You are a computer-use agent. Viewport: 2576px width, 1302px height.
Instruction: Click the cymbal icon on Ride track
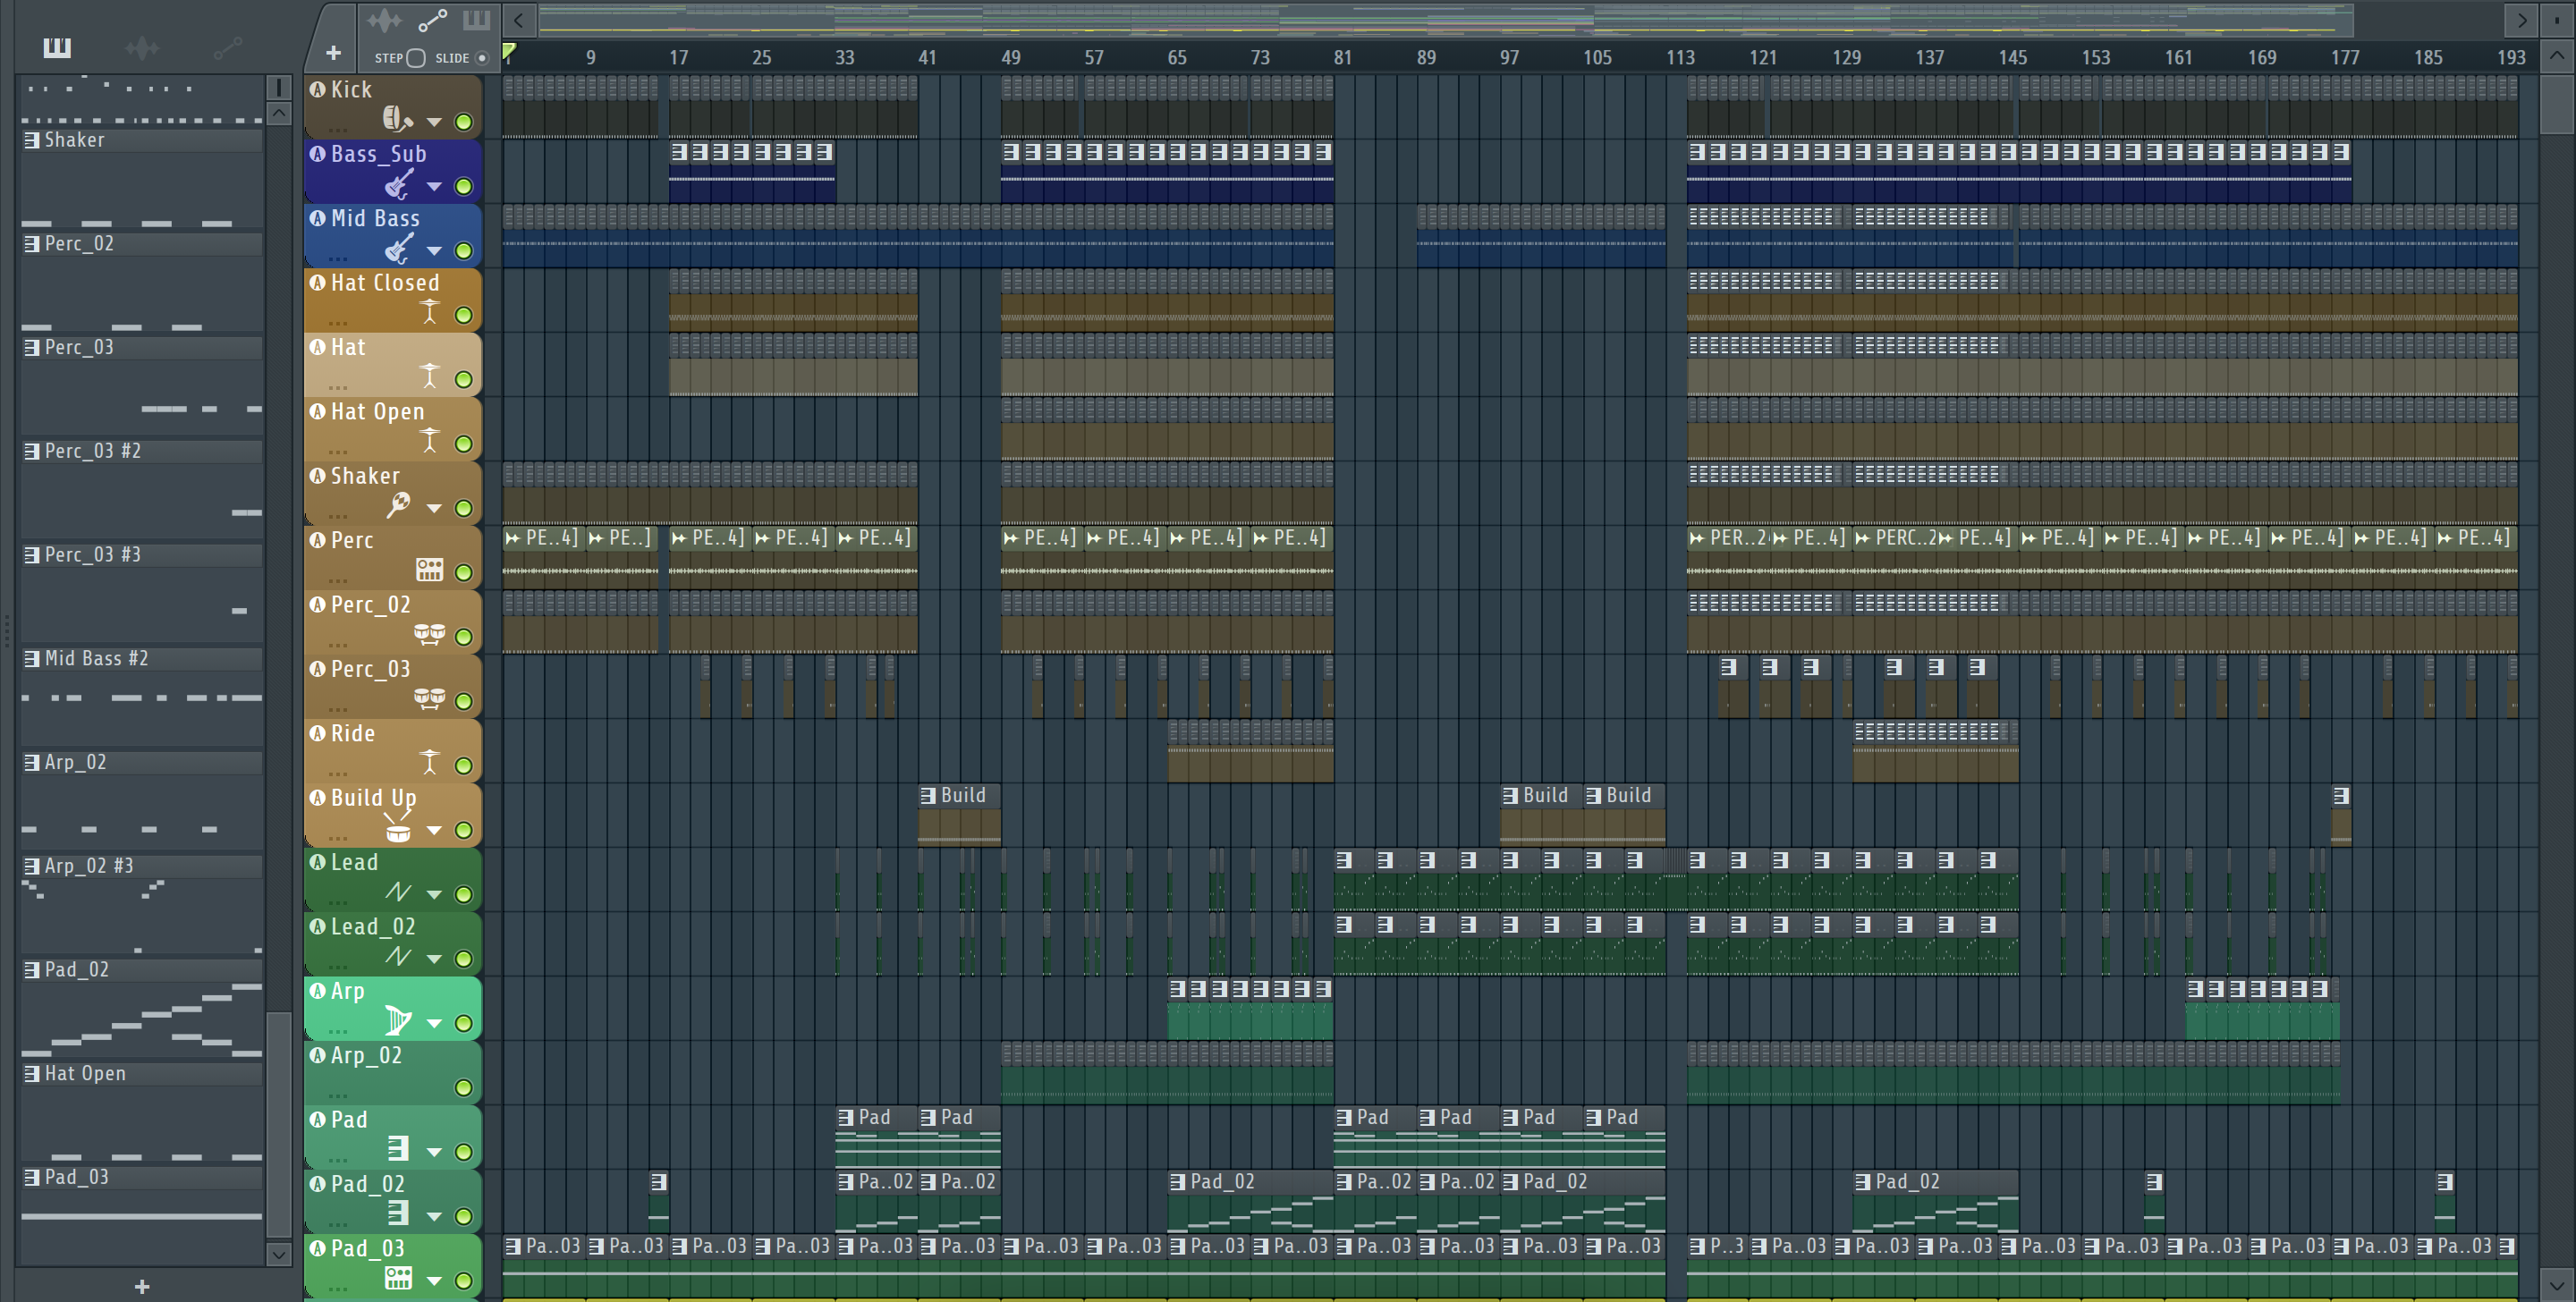(430, 763)
